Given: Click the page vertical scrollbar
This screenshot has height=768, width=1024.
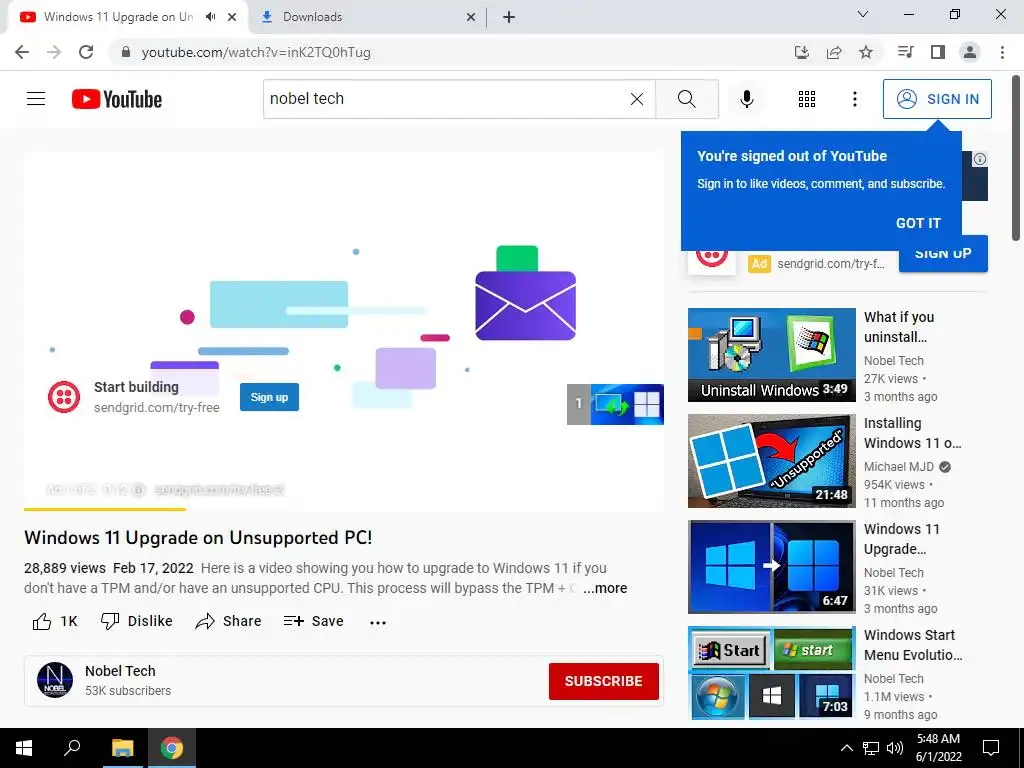Looking at the screenshot, I should pyautogui.click(x=1016, y=157).
